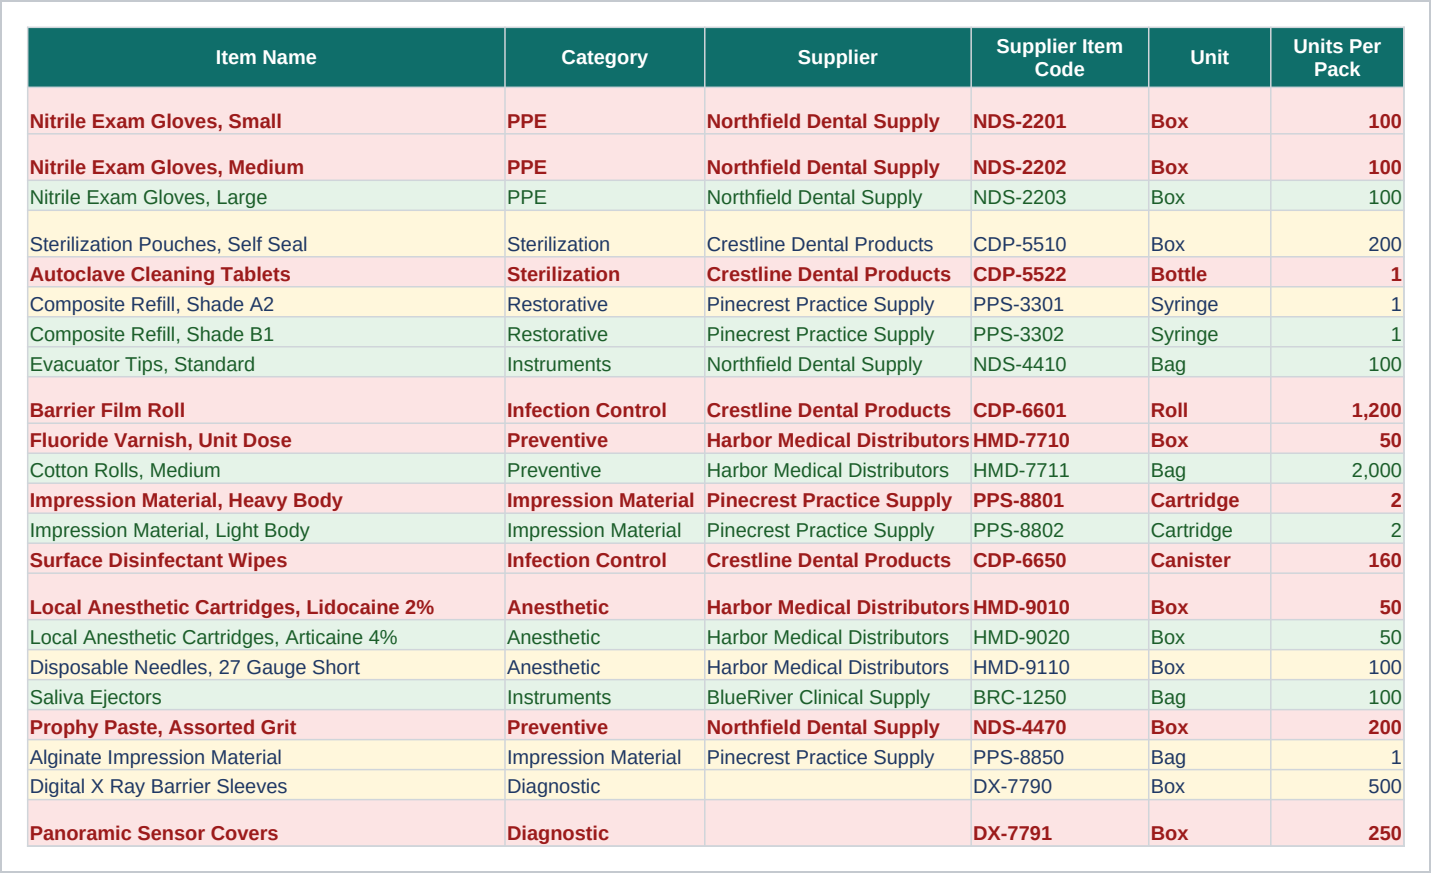Click the BlueRiver Clinical Supply supplier cell
The height and width of the screenshot is (873, 1431).
click(x=838, y=697)
